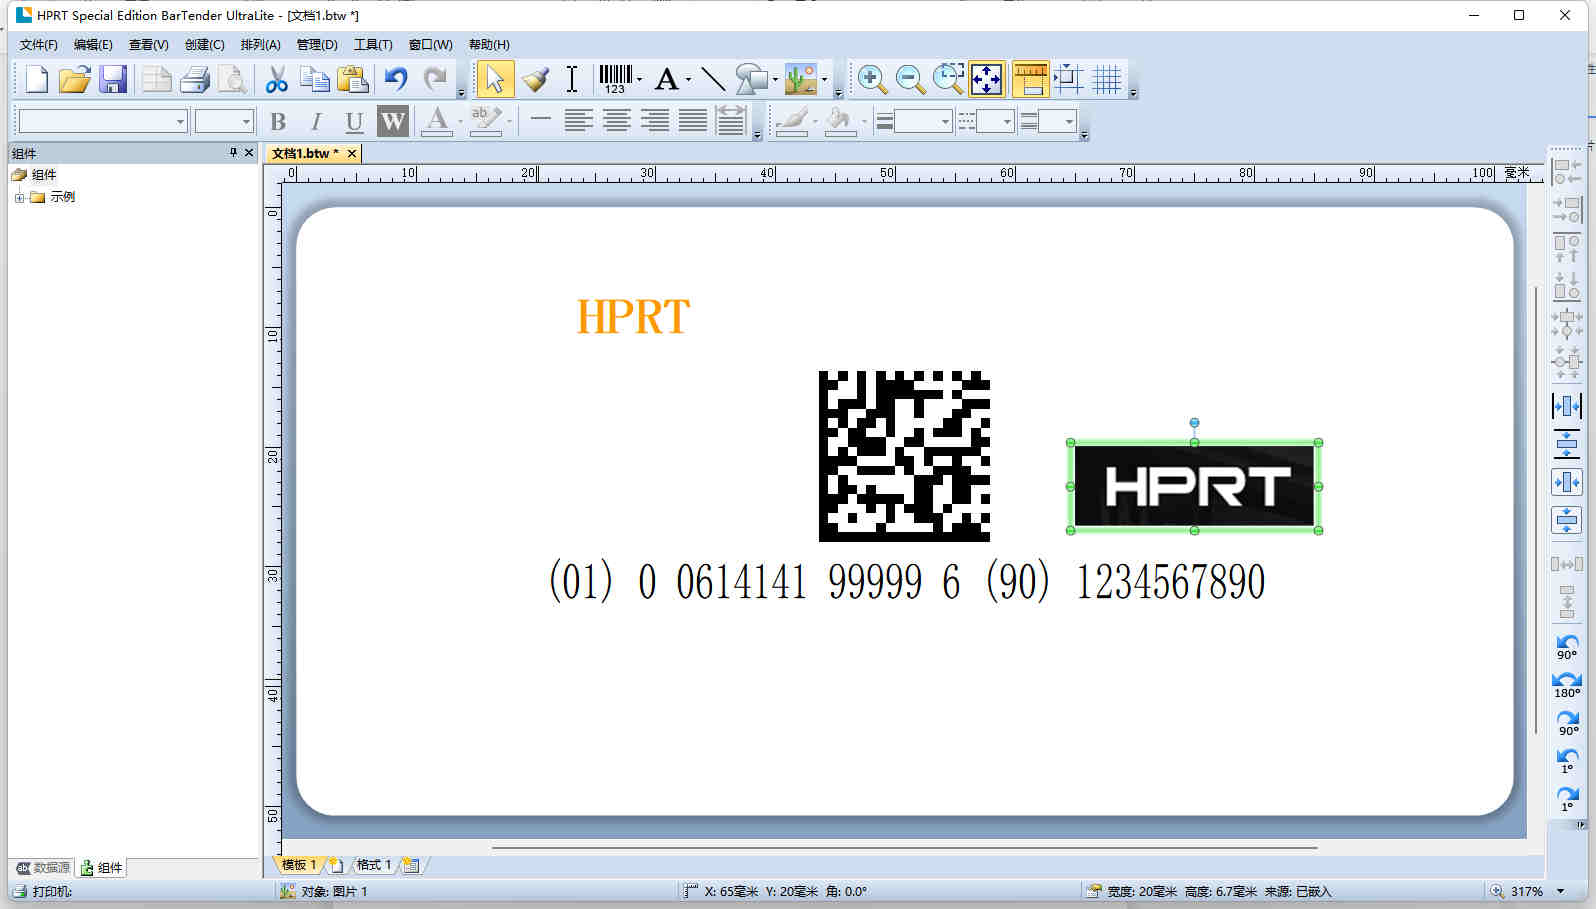Expand the 示例 folder in tree

coord(19,197)
